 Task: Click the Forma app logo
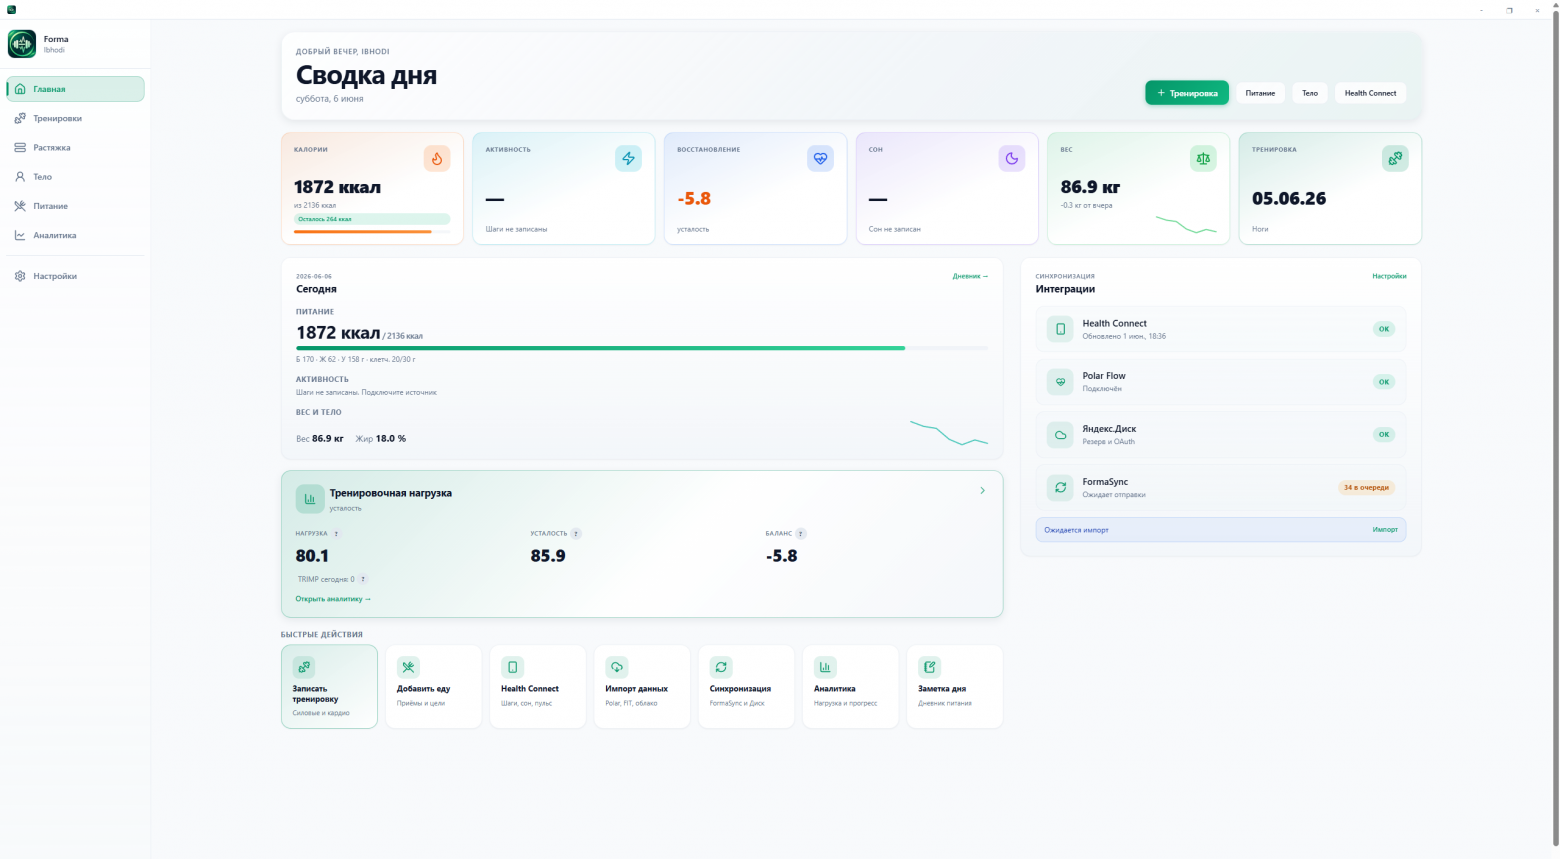pos(22,44)
